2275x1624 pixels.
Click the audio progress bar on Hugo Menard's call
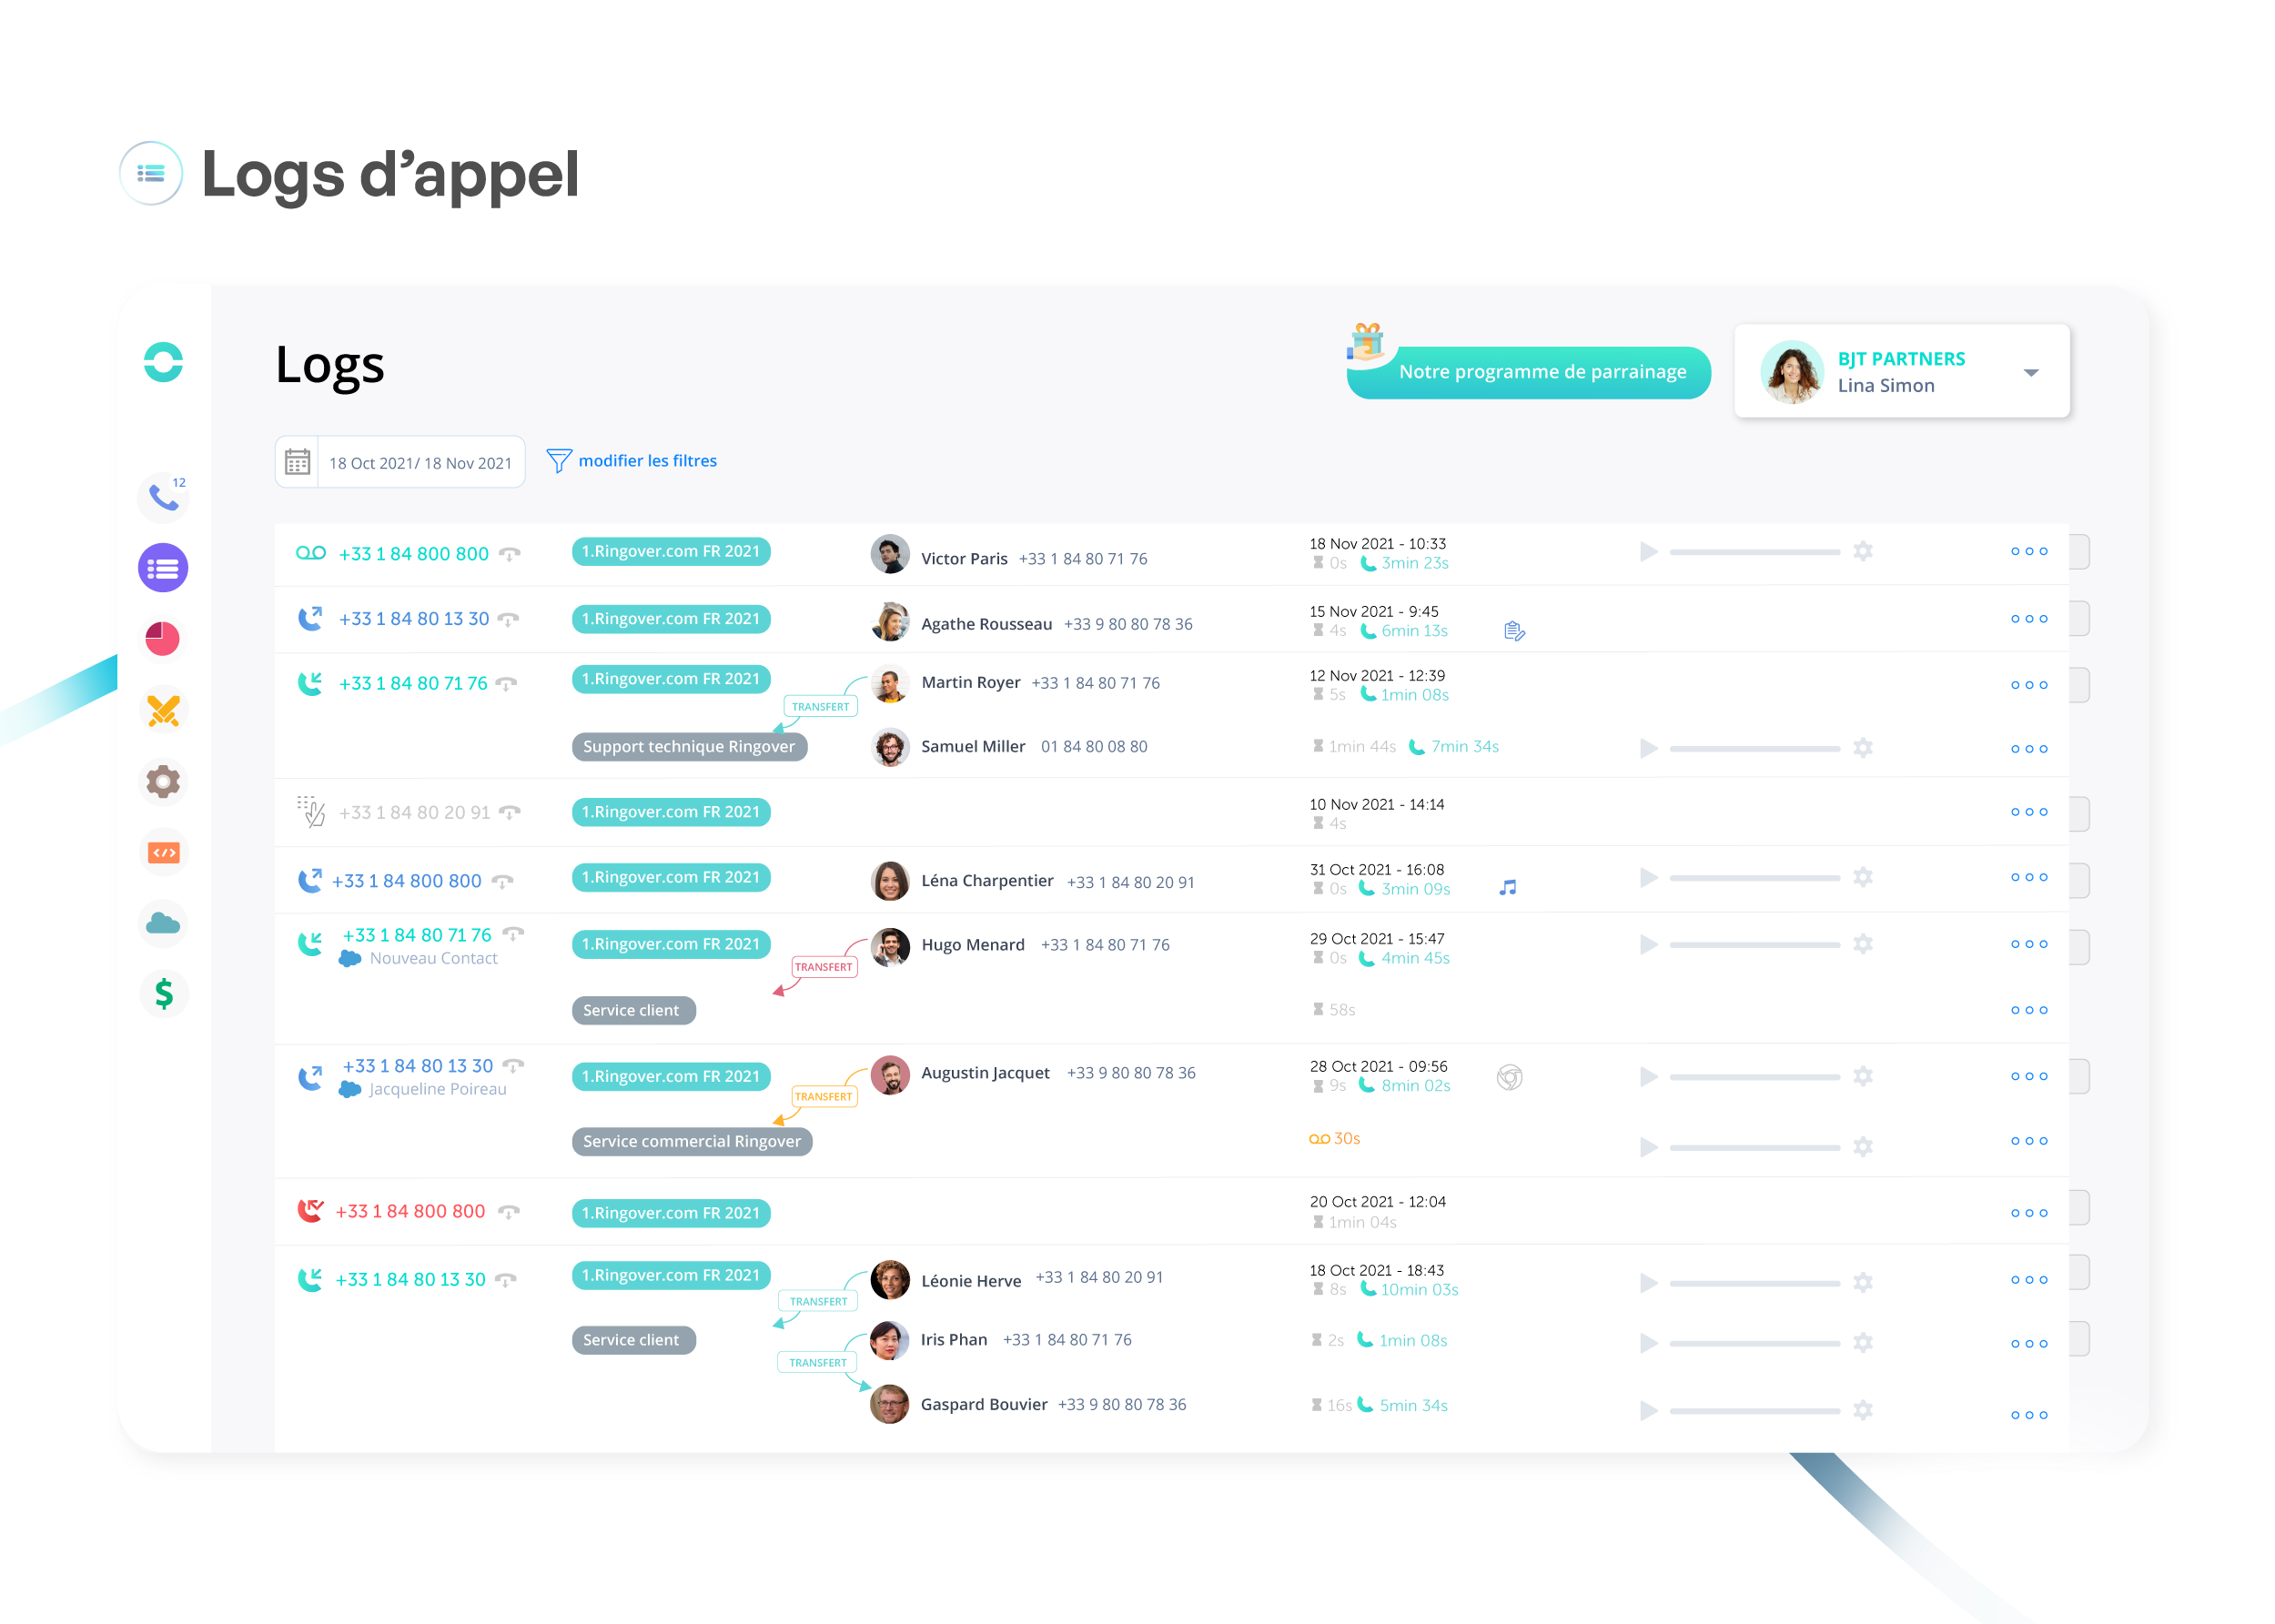[x=1754, y=944]
